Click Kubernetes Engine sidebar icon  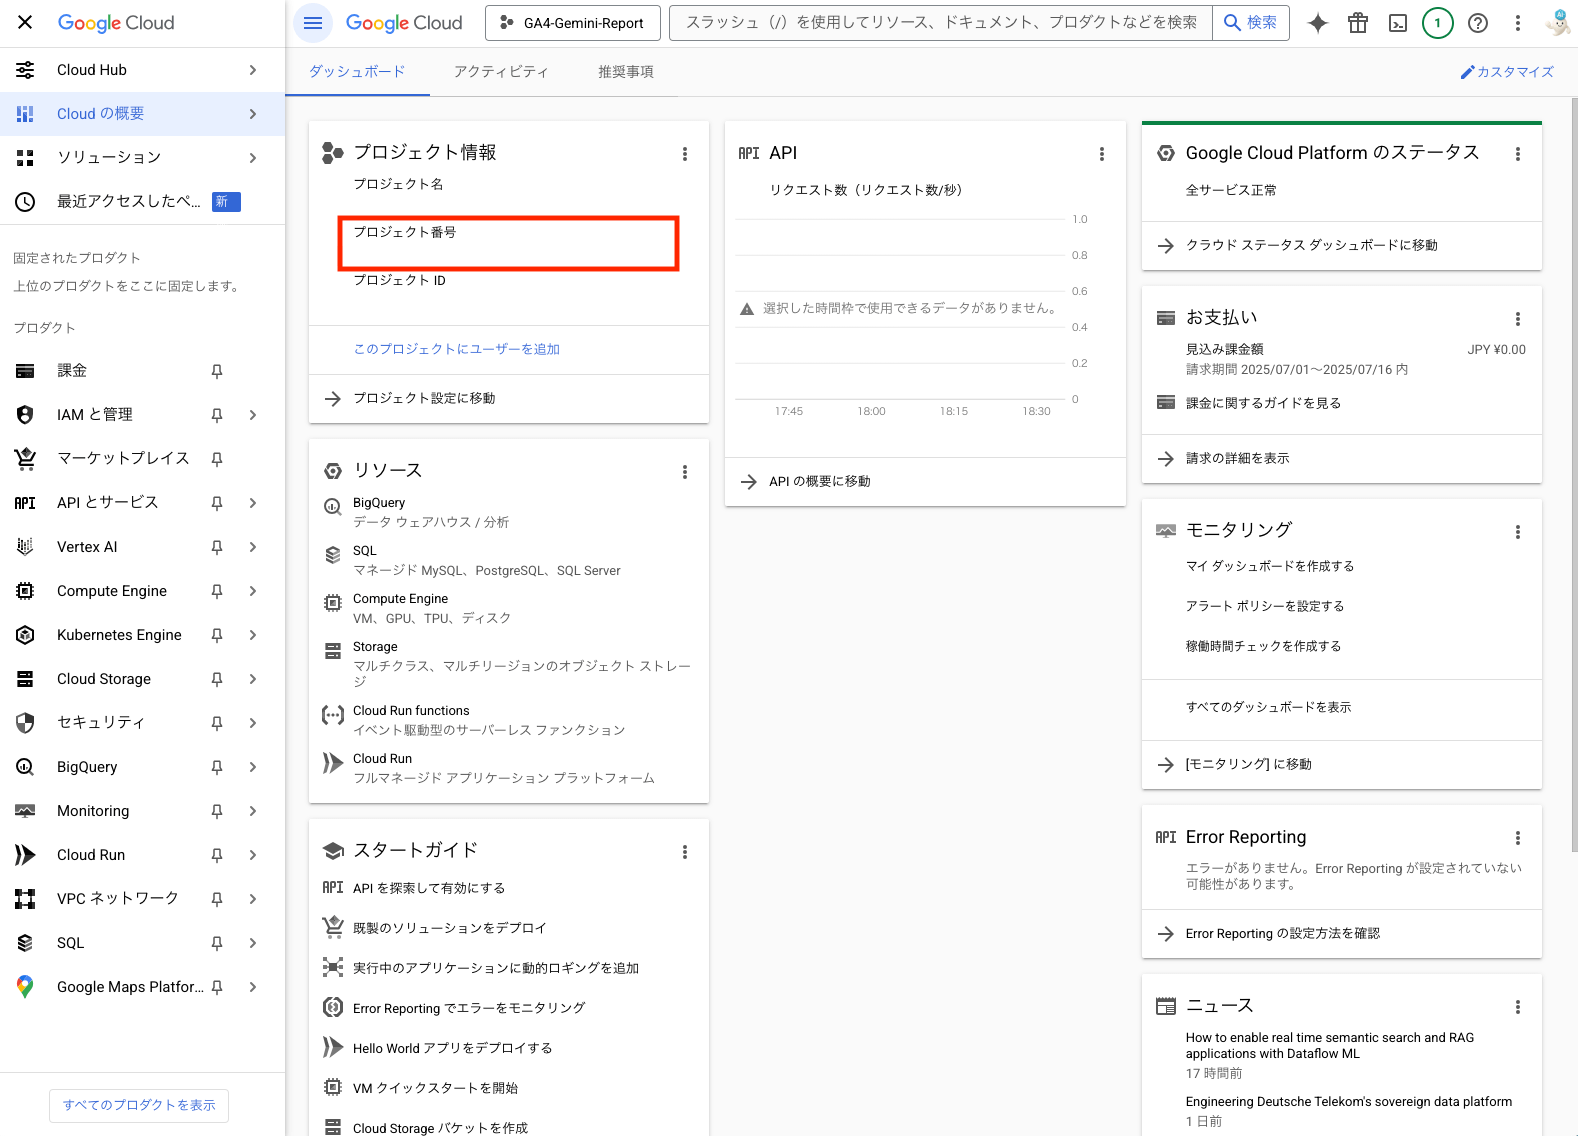[x=25, y=635]
